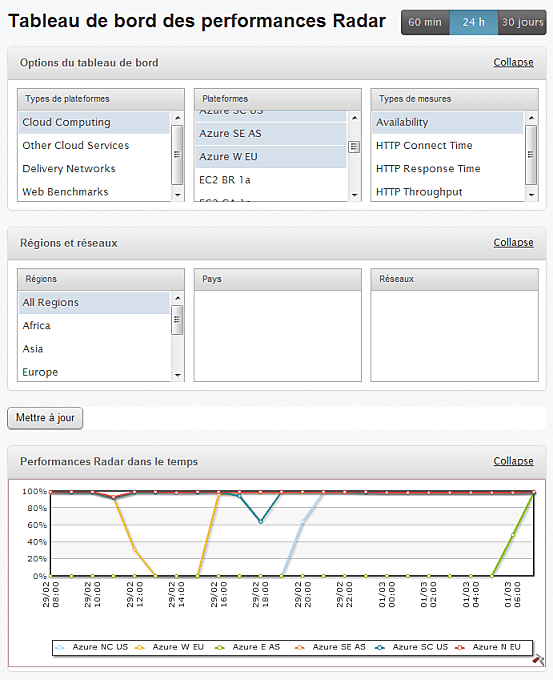Pick Europe in the regions list
The height and width of the screenshot is (680, 553).
point(94,372)
